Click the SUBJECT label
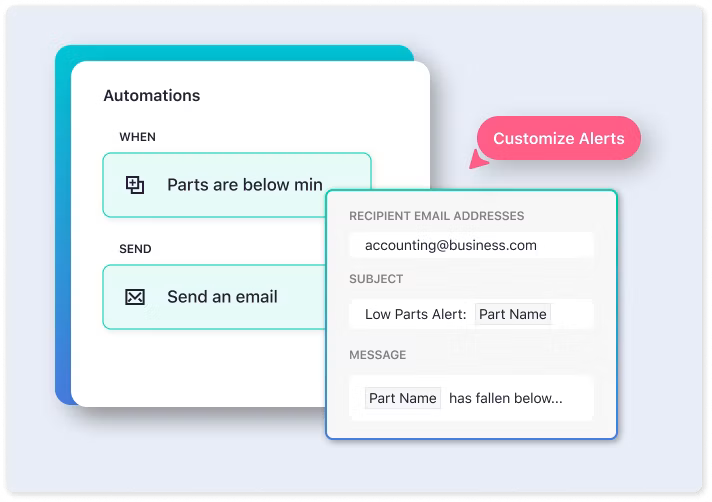The image size is (712, 502). click(x=376, y=279)
